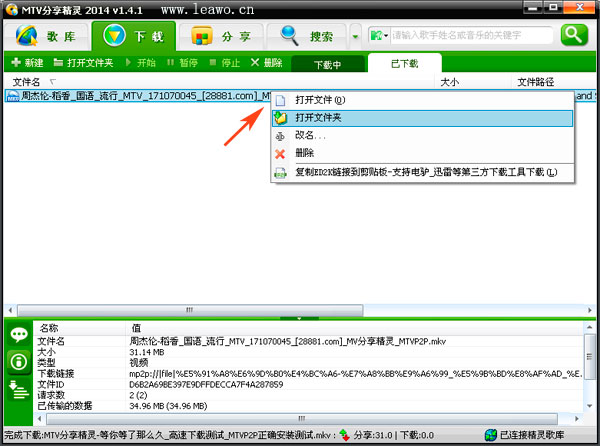
Task: Choose 复制ED2K链接到剪贴板 from the context menu
Action: click(x=422, y=173)
